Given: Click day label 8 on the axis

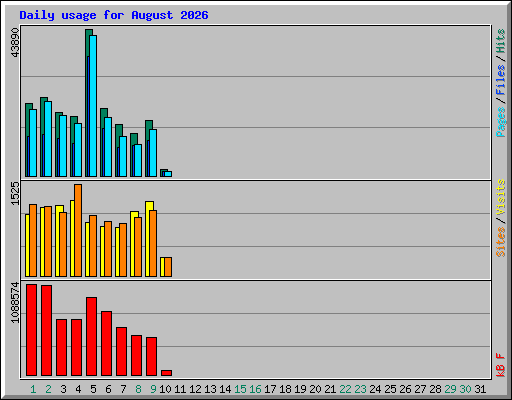Looking at the screenshot, I should click(x=138, y=389).
